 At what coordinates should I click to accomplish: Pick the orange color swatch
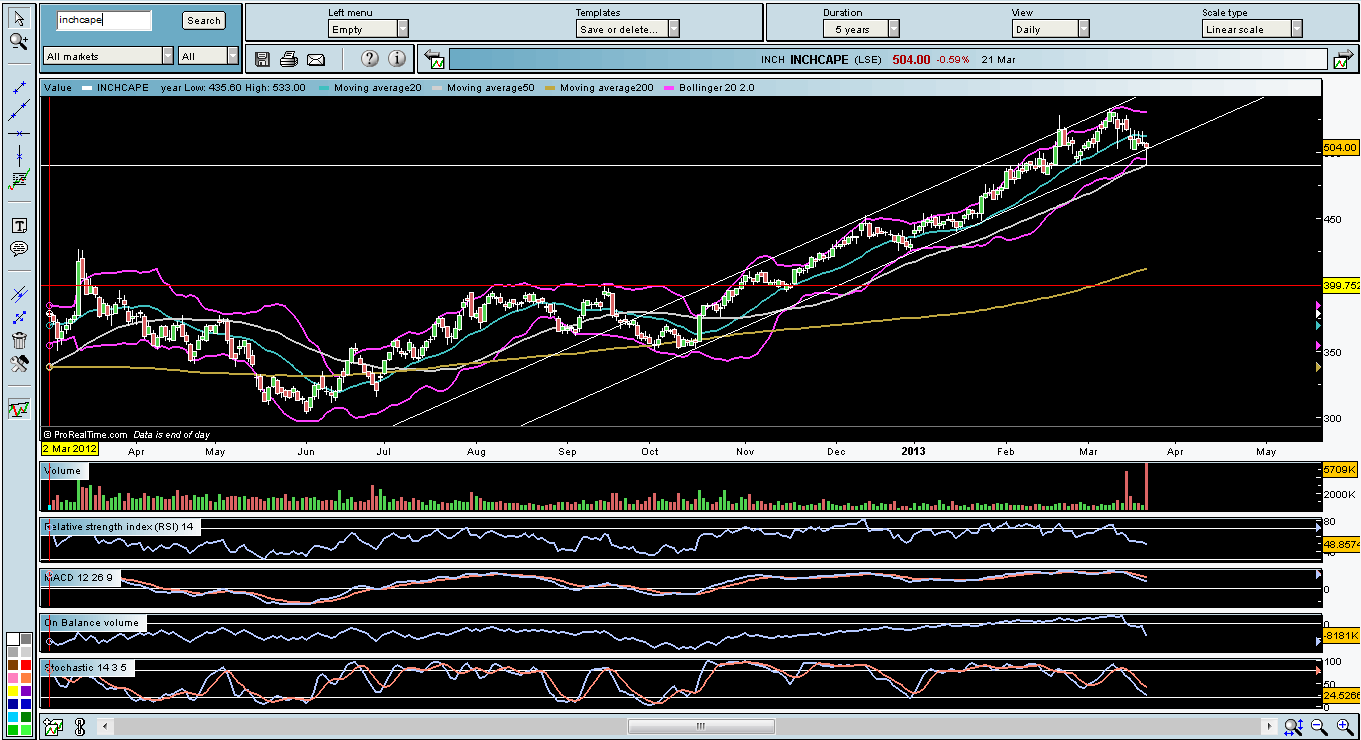click(25, 678)
